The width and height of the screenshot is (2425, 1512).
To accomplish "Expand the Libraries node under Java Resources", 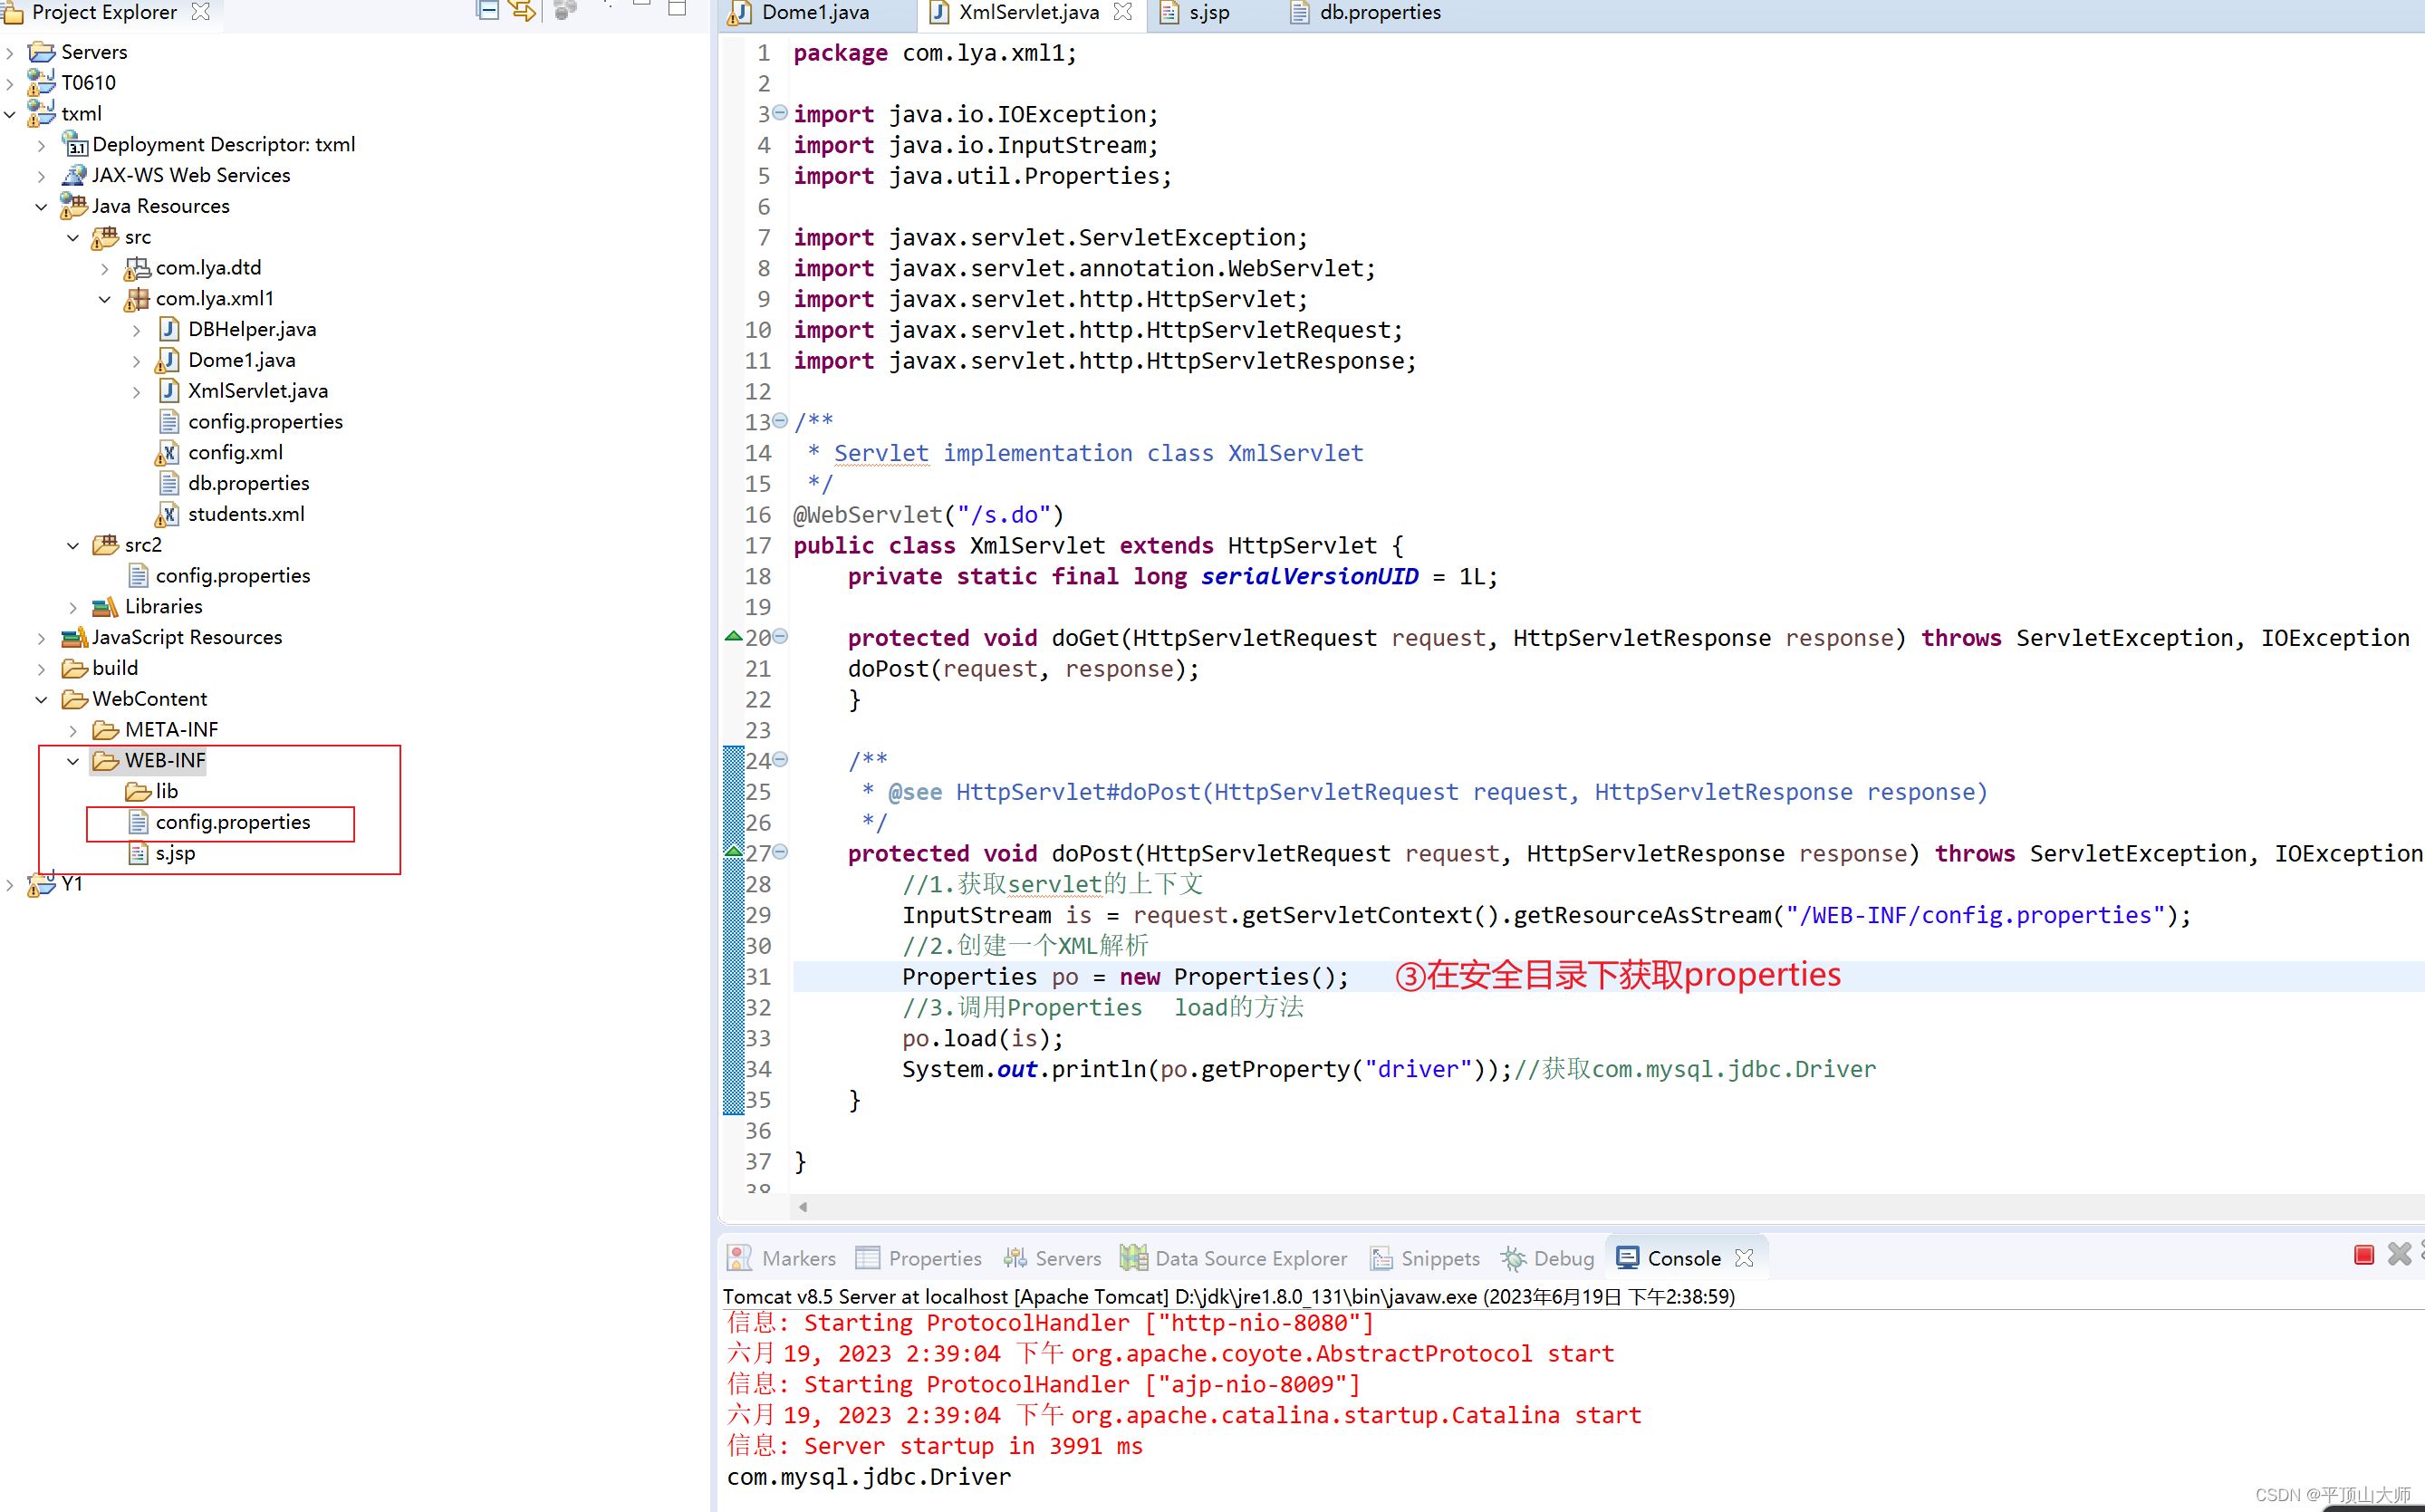I will click(72, 606).
